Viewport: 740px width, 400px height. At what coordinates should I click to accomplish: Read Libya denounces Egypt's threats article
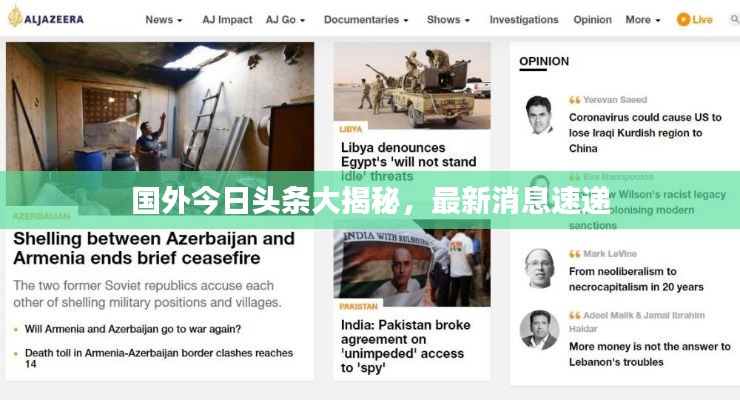point(409,161)
